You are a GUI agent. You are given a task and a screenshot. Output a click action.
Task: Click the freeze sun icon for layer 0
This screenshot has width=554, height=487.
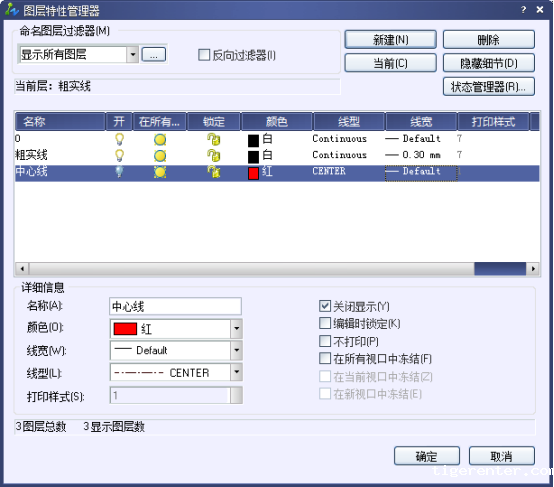[160, 140]
